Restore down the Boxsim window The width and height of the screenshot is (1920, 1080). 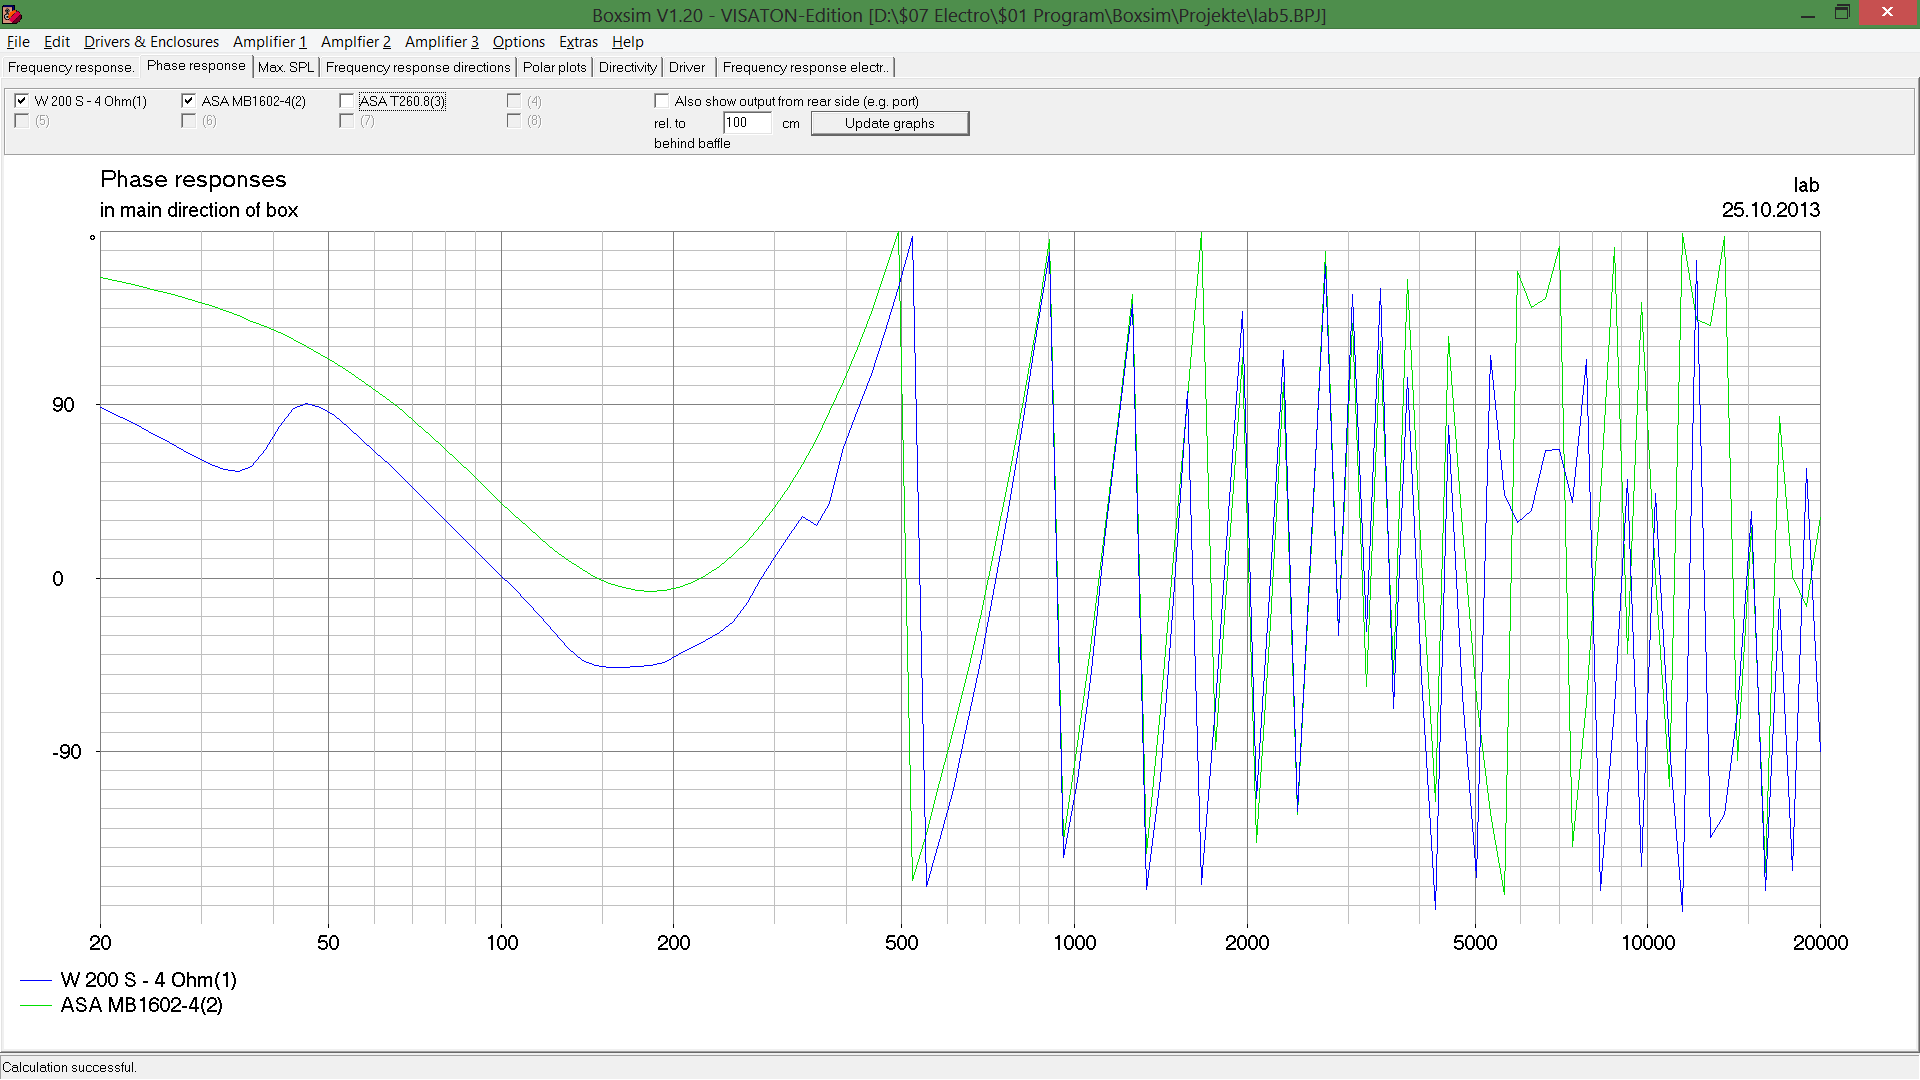coord(1842,13)
